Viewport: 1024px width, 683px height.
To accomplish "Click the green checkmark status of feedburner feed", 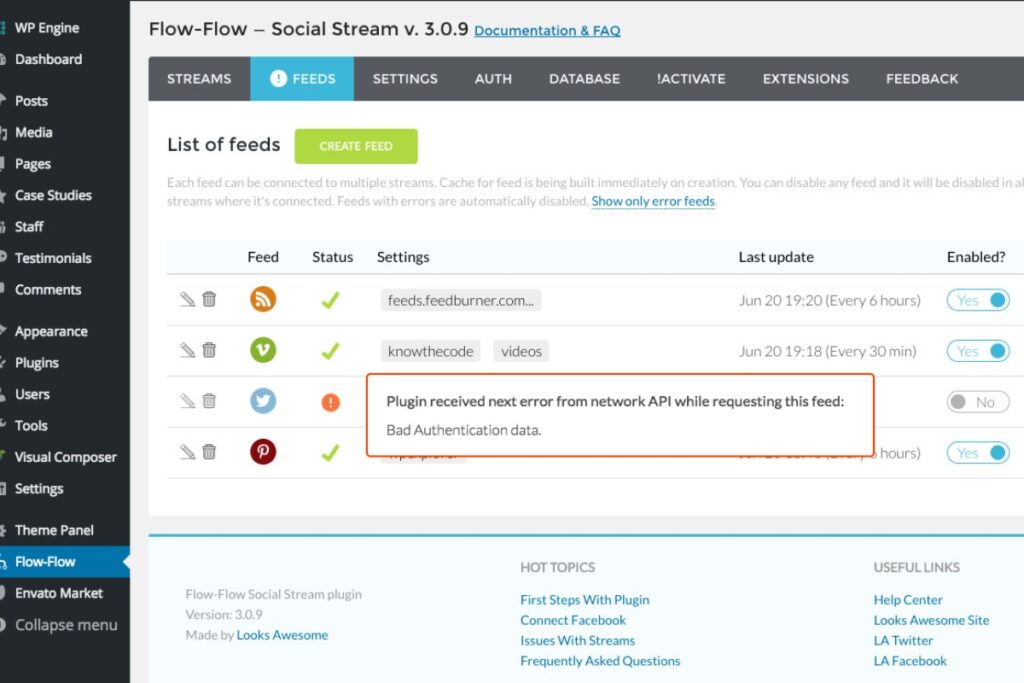I will 330,300.
